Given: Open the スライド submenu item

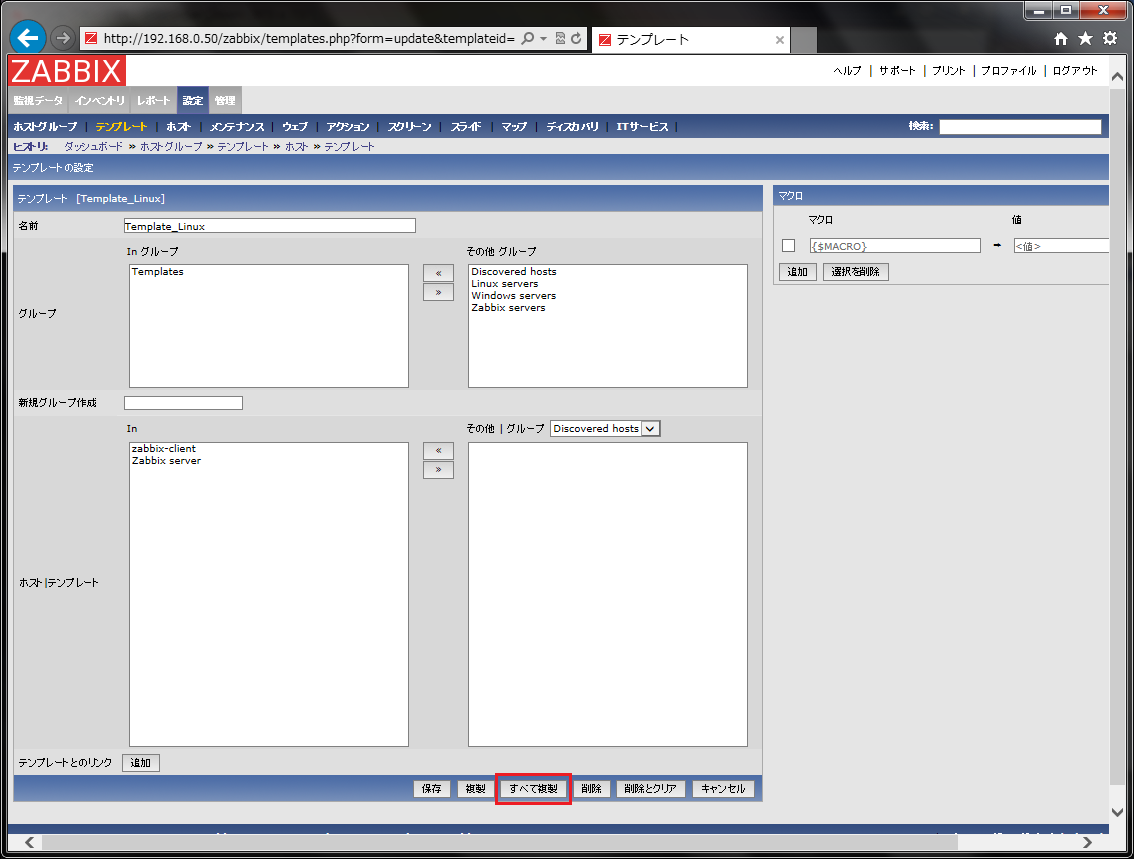Looking at the screenshot, I should click(x=466, y=127).
